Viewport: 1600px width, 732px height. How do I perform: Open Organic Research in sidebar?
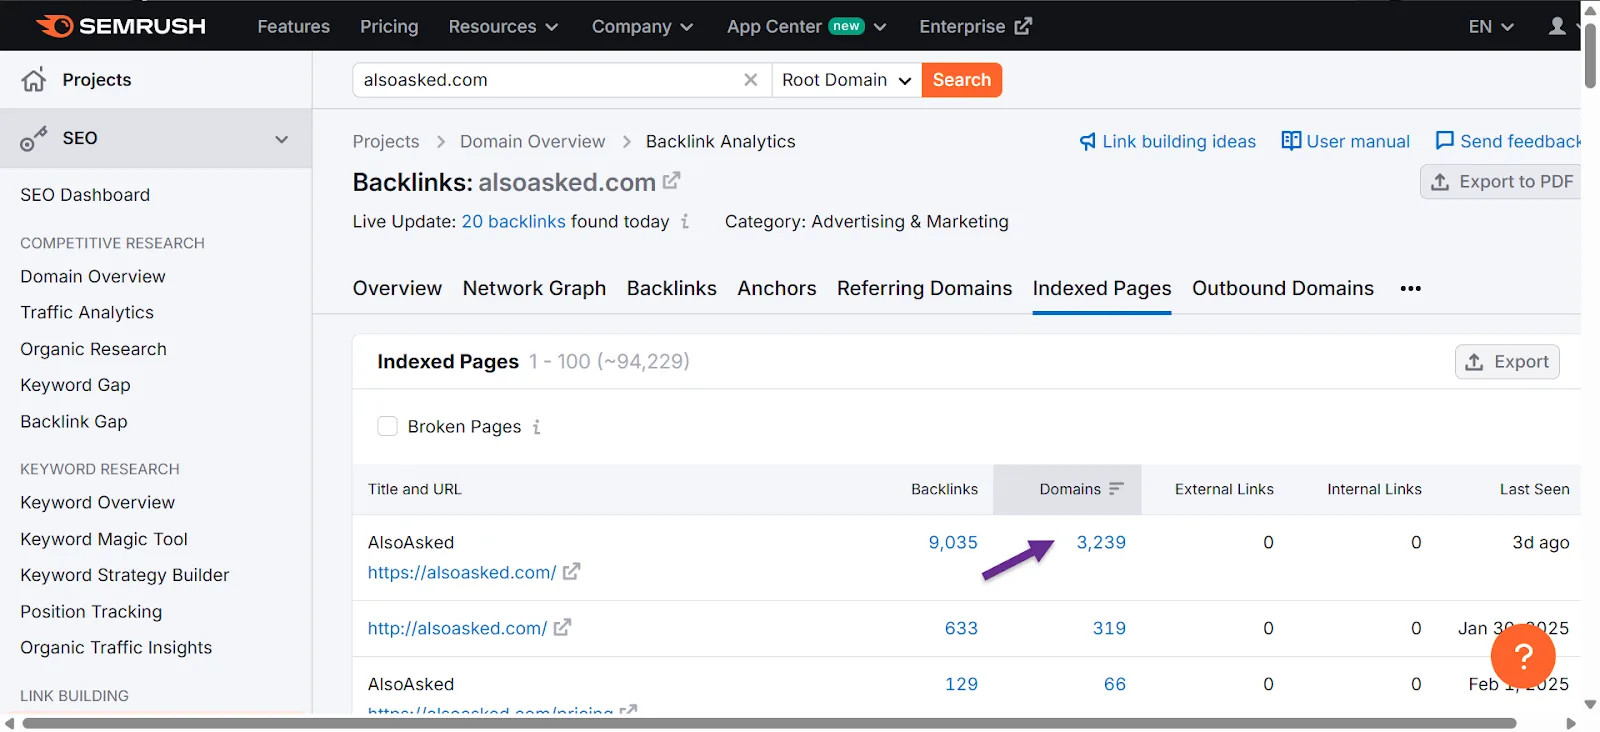93,349
